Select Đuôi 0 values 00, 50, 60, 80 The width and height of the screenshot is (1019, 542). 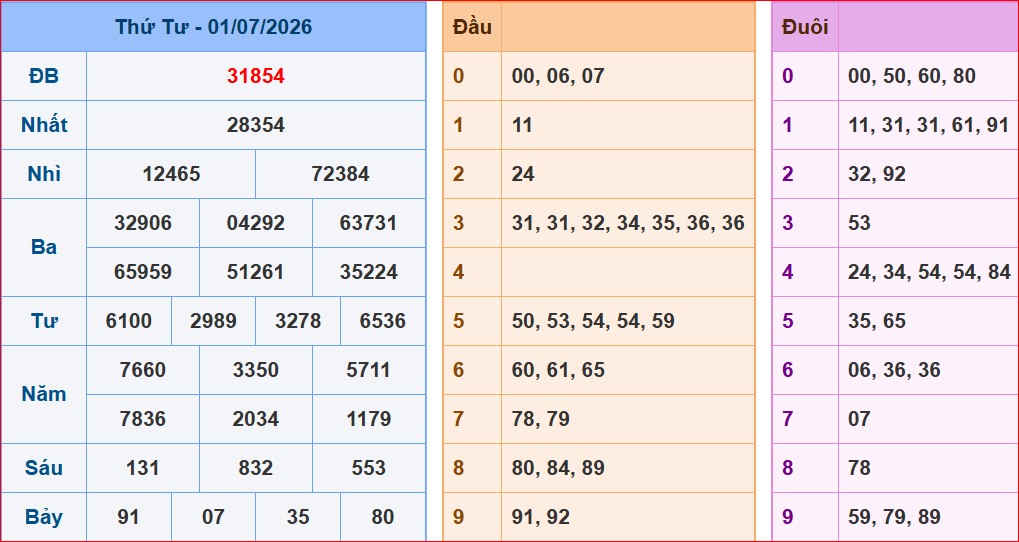pyautogui.click(x=911, y=76)
